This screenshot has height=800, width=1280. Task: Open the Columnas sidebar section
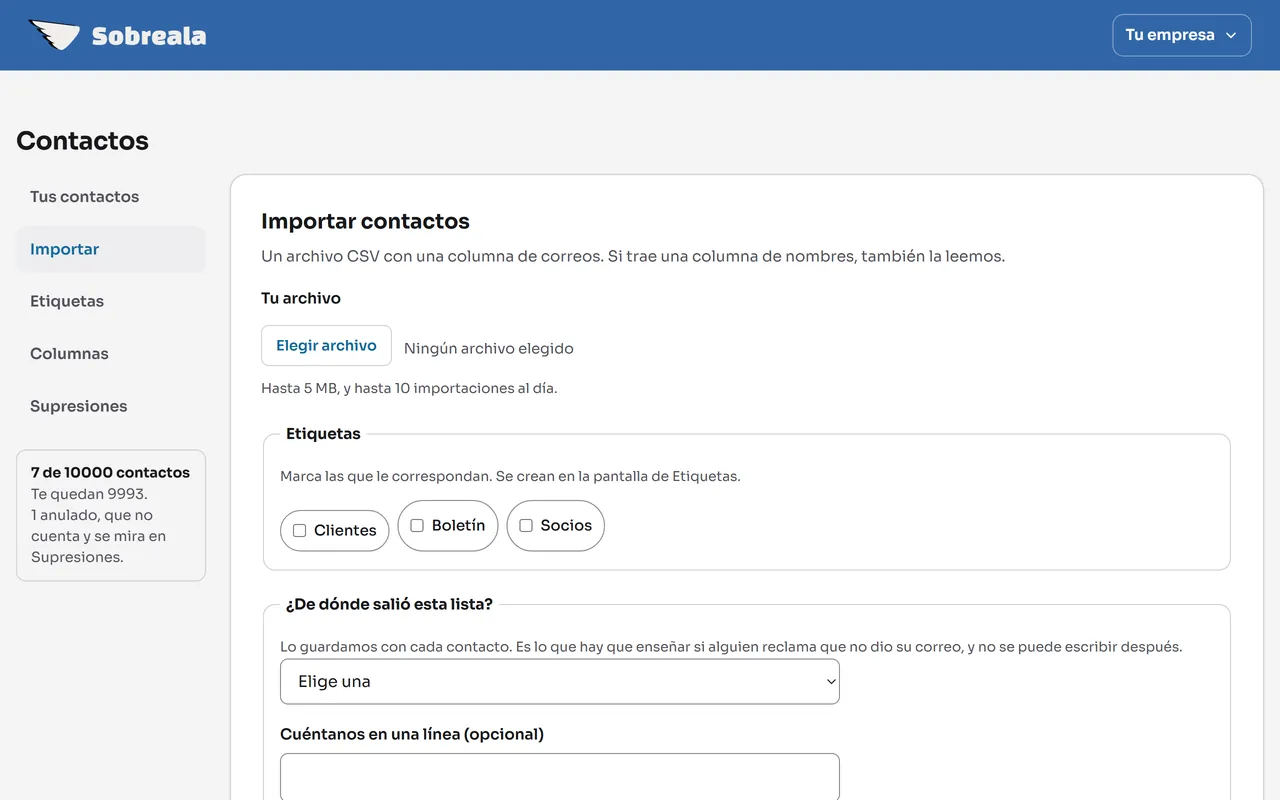[111, 354]
